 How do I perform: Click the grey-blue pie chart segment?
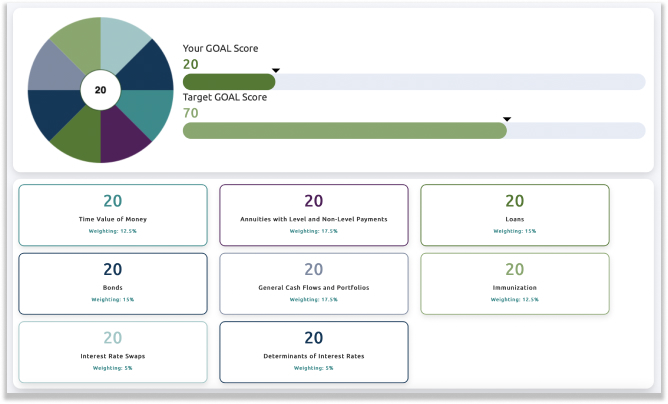[x=52, y=68]
